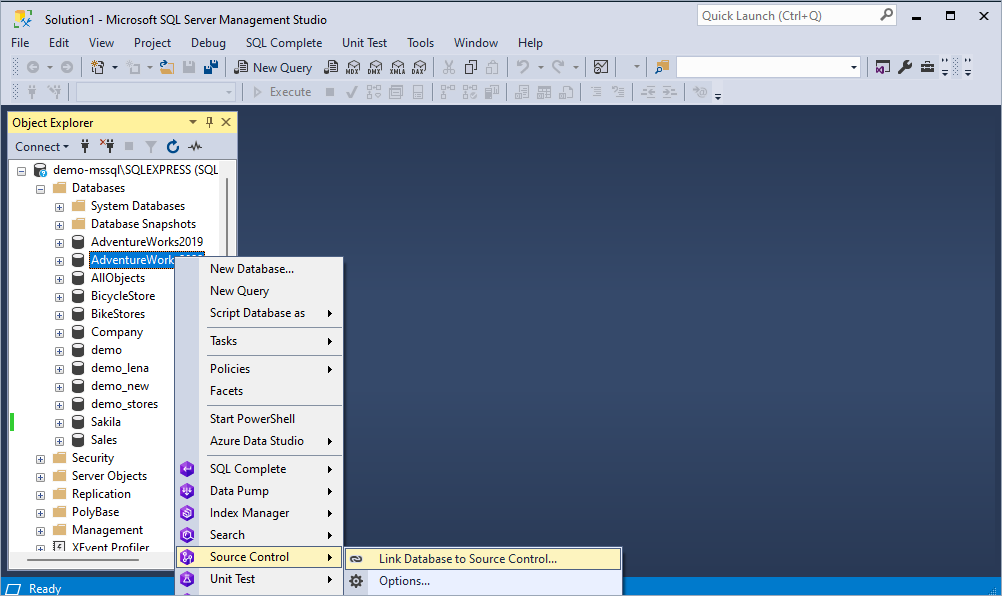This screenshot has width=1002, height=596.
Task: Open the Object Explorer window position dropdown
Action: (192, 122)
